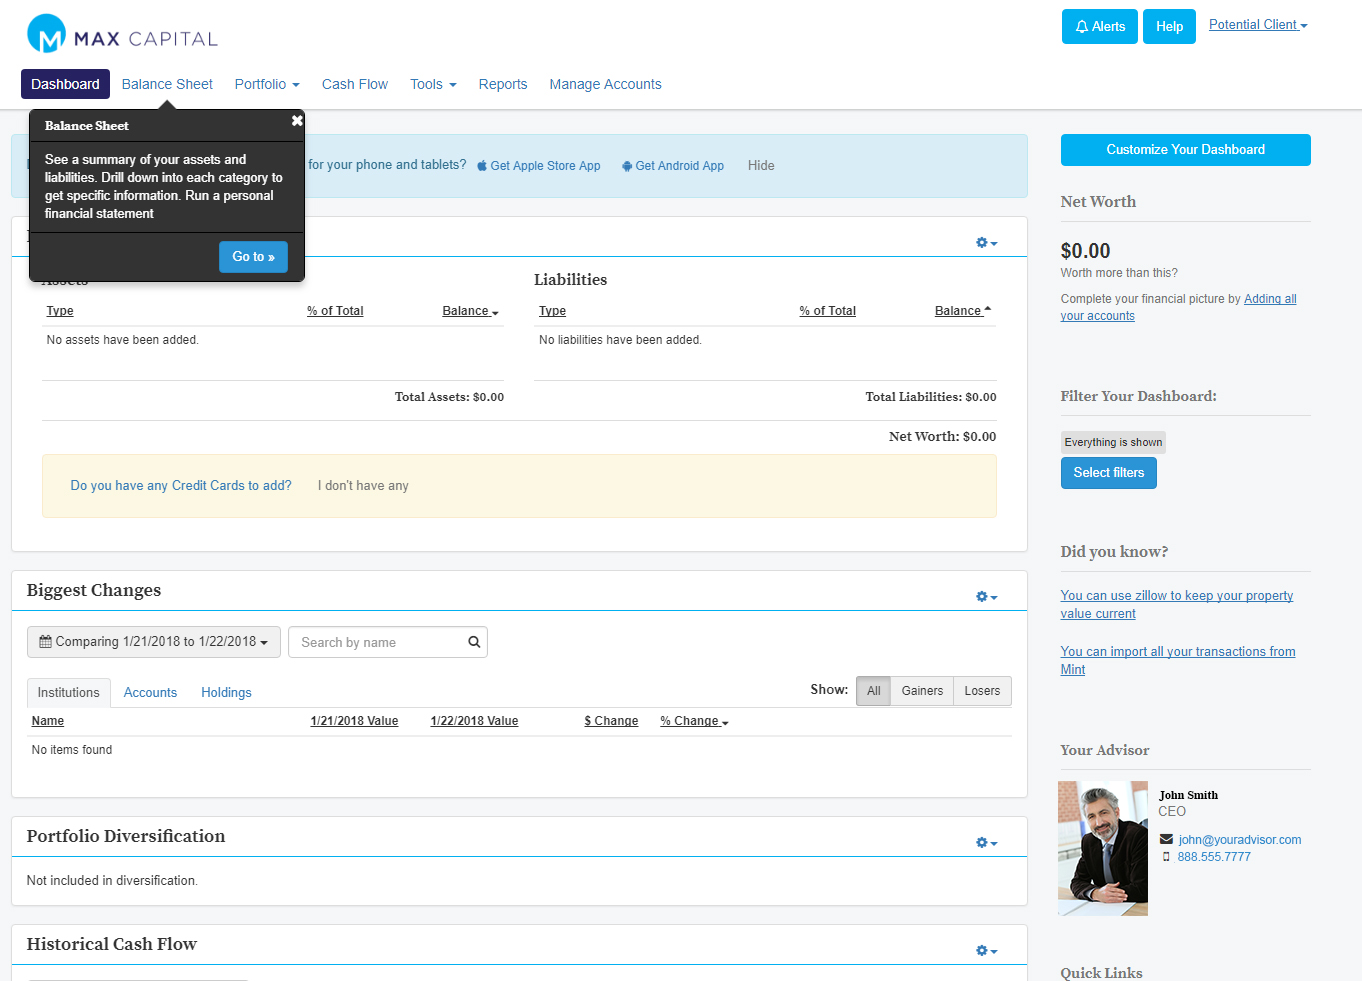The image size is (1362, 981).
Task: Go to the Balance Sheet nav item
Action: coord(167,84)
